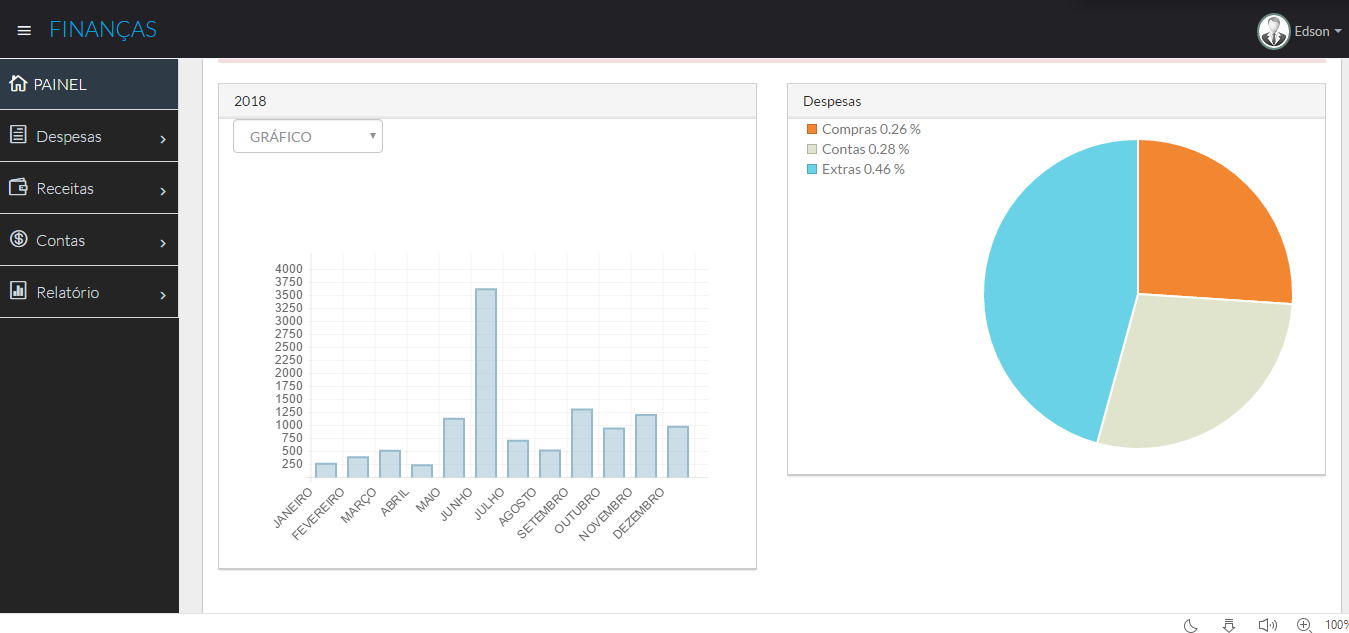
Task: Click the download arrow icon in status bar
Action: tap(1229, 625)
